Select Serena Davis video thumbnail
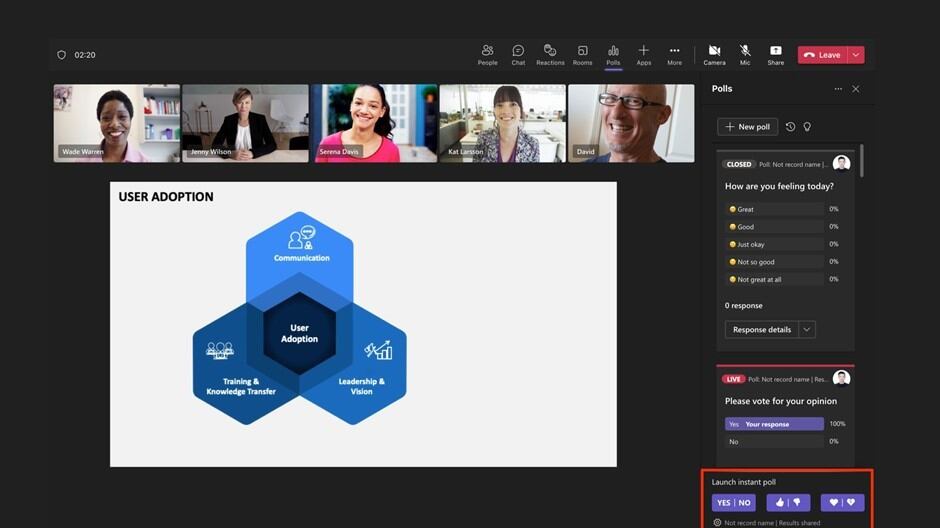Image resolution: width=940 pixels, height=528 pixels. click(374, 123)
